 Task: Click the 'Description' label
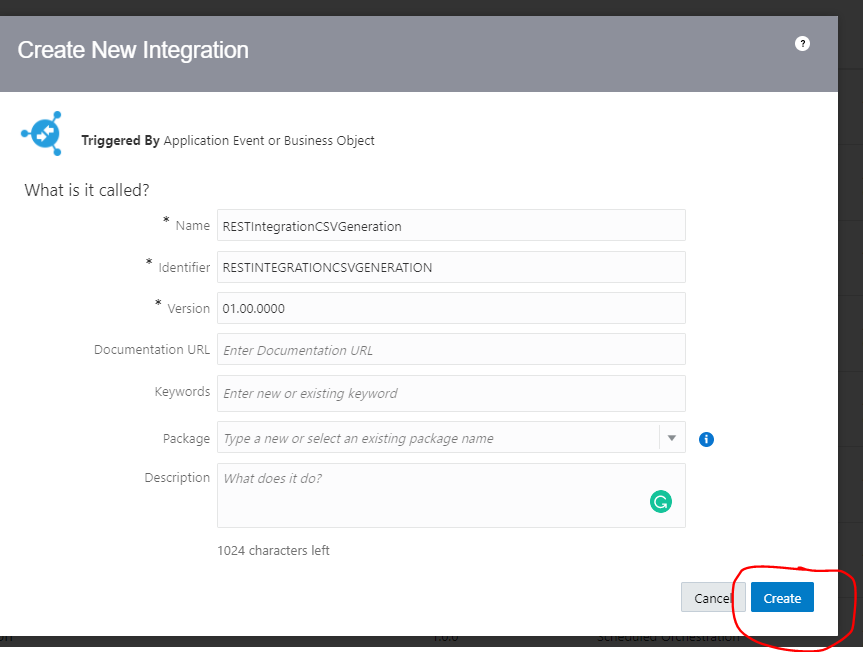(x=177, y=478)
